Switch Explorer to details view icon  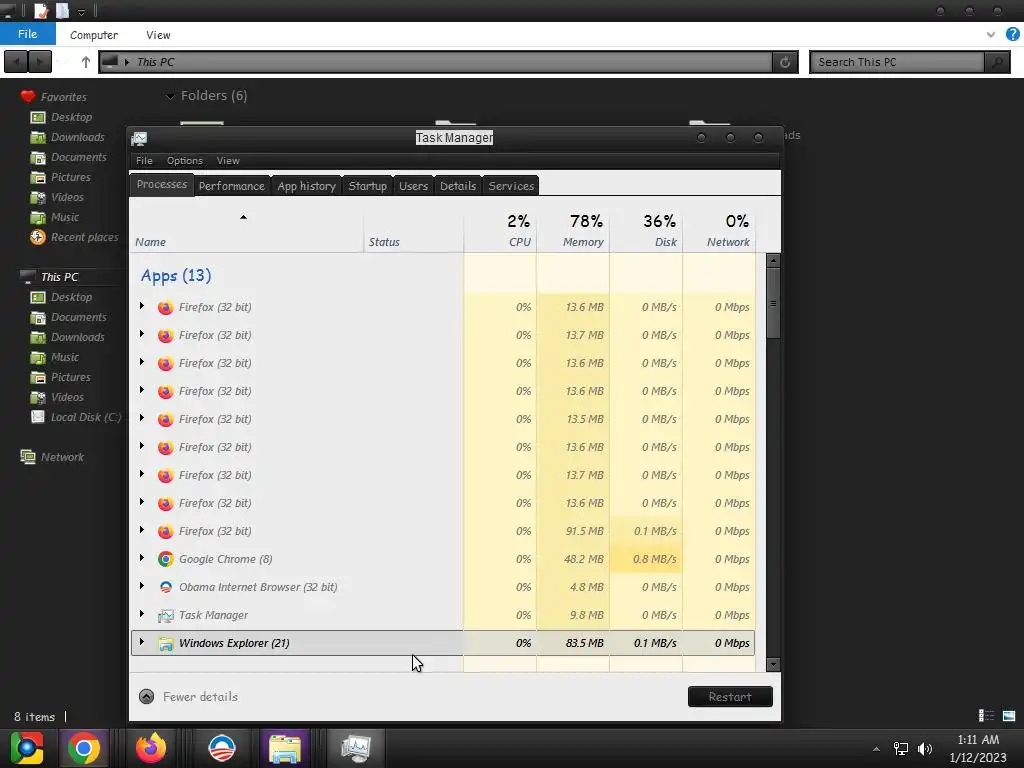point(986,716)
